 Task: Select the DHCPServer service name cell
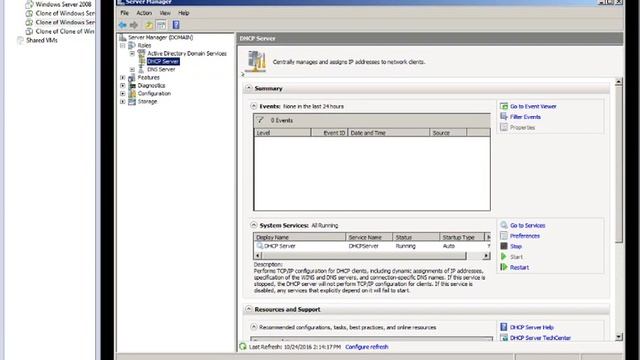(363, 246)
